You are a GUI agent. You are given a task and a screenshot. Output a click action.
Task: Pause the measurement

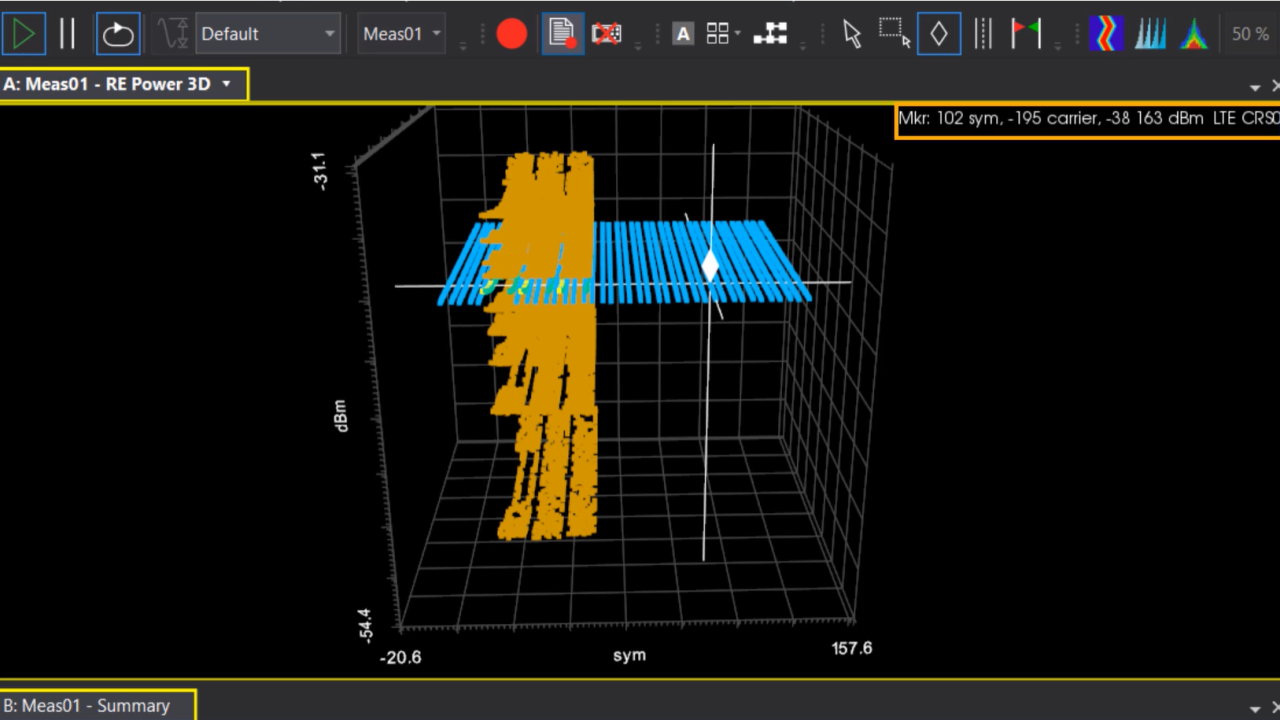click(x=68, y=33)
